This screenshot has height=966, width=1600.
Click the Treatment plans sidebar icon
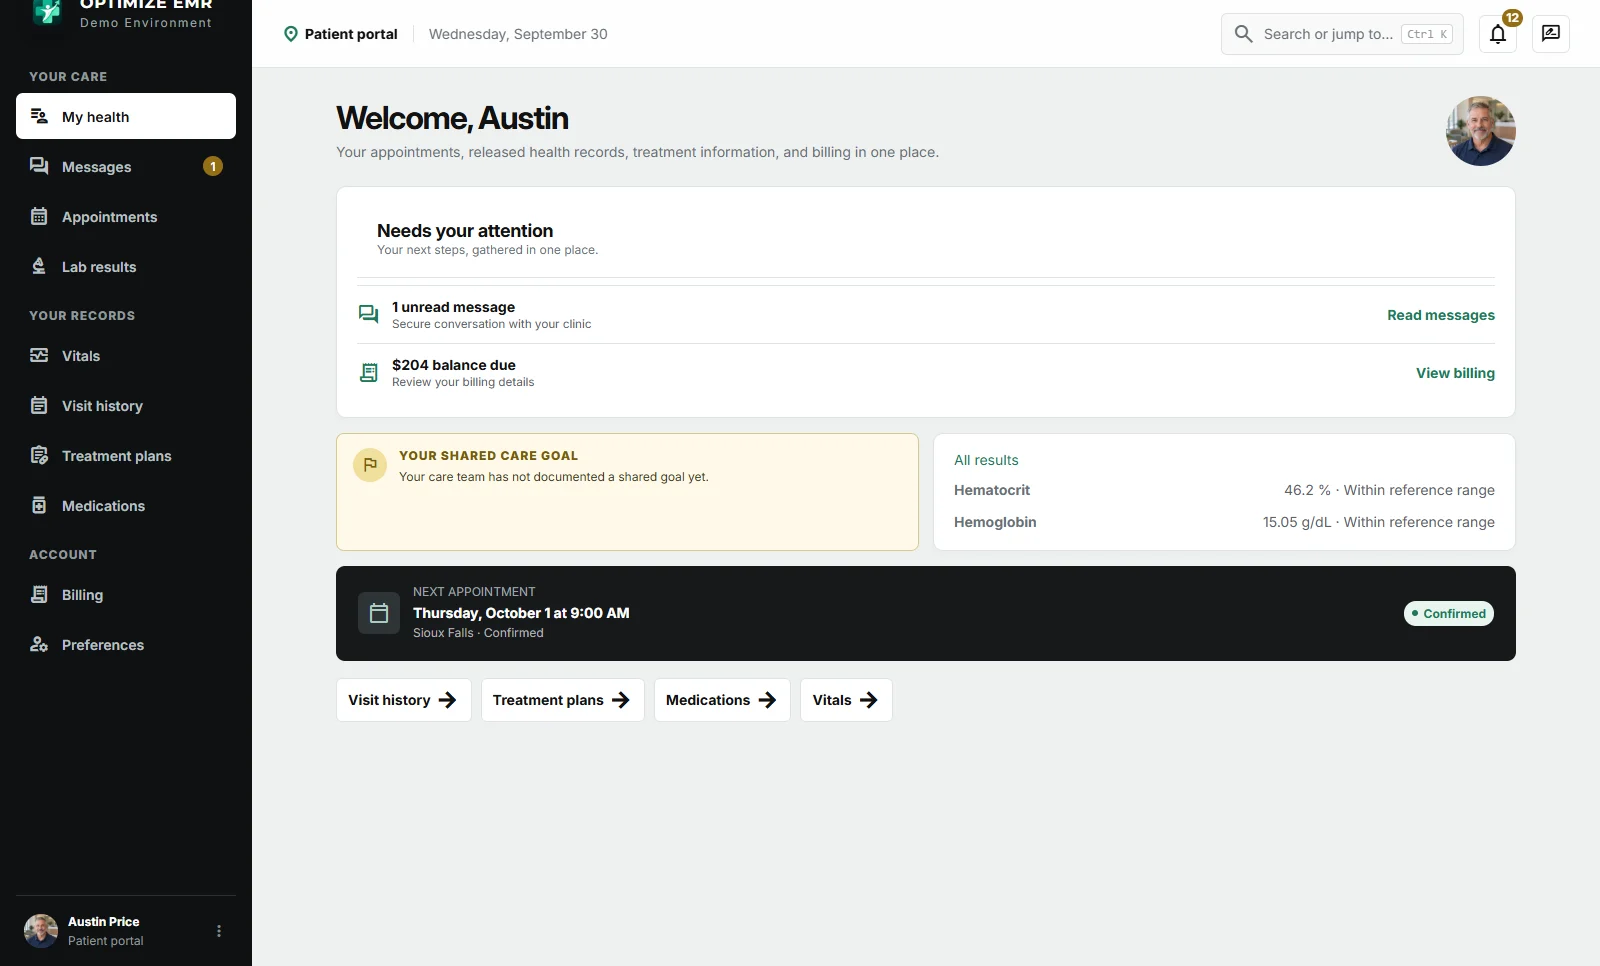[39, 456]
